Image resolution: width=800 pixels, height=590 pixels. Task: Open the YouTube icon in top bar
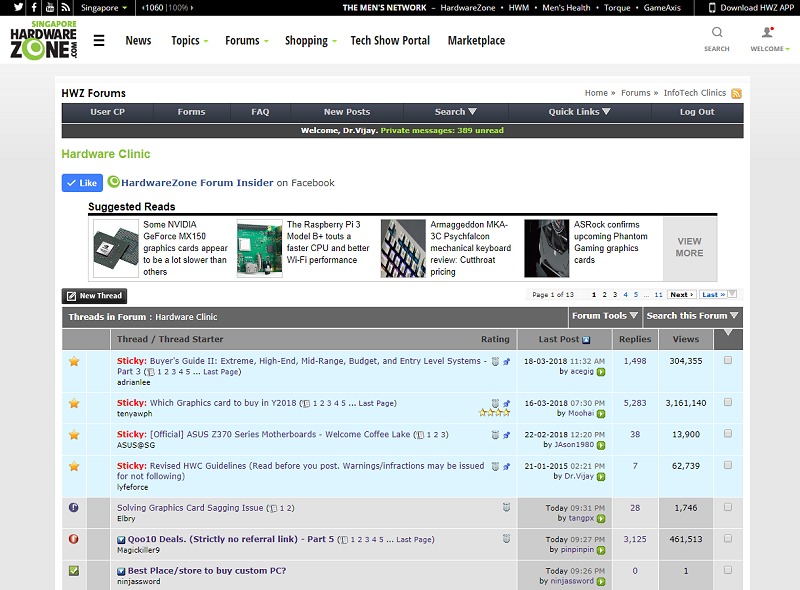point(49,7)
